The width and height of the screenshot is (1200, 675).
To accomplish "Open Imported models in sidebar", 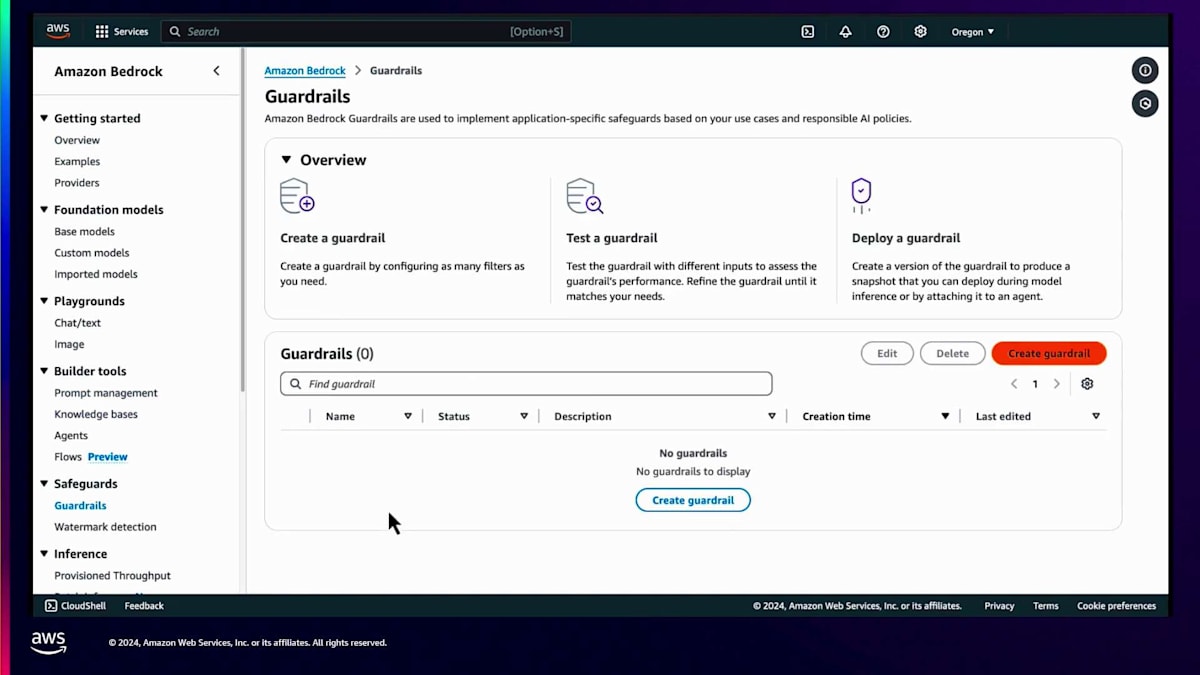I will pos(96,274).
